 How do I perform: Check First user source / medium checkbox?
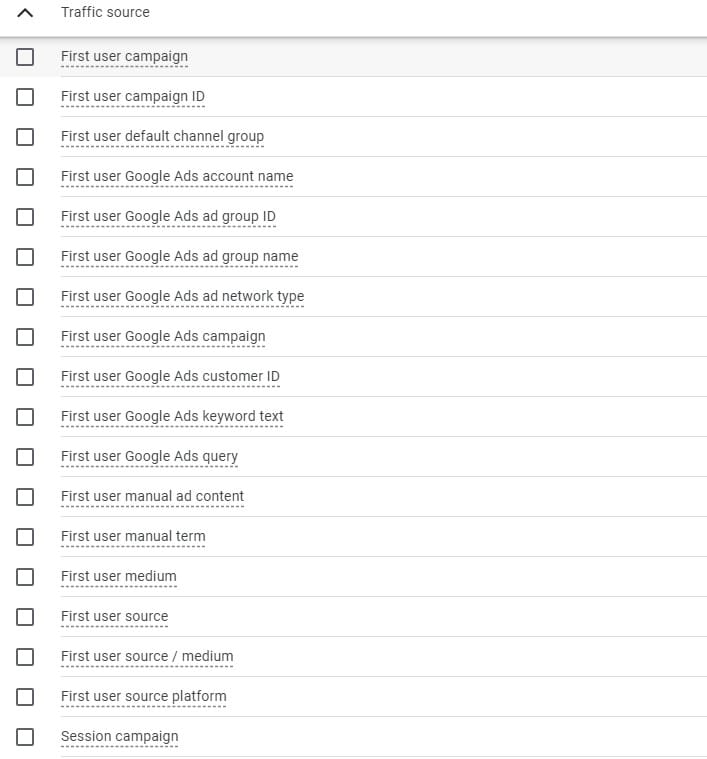[x=25, y=657]
